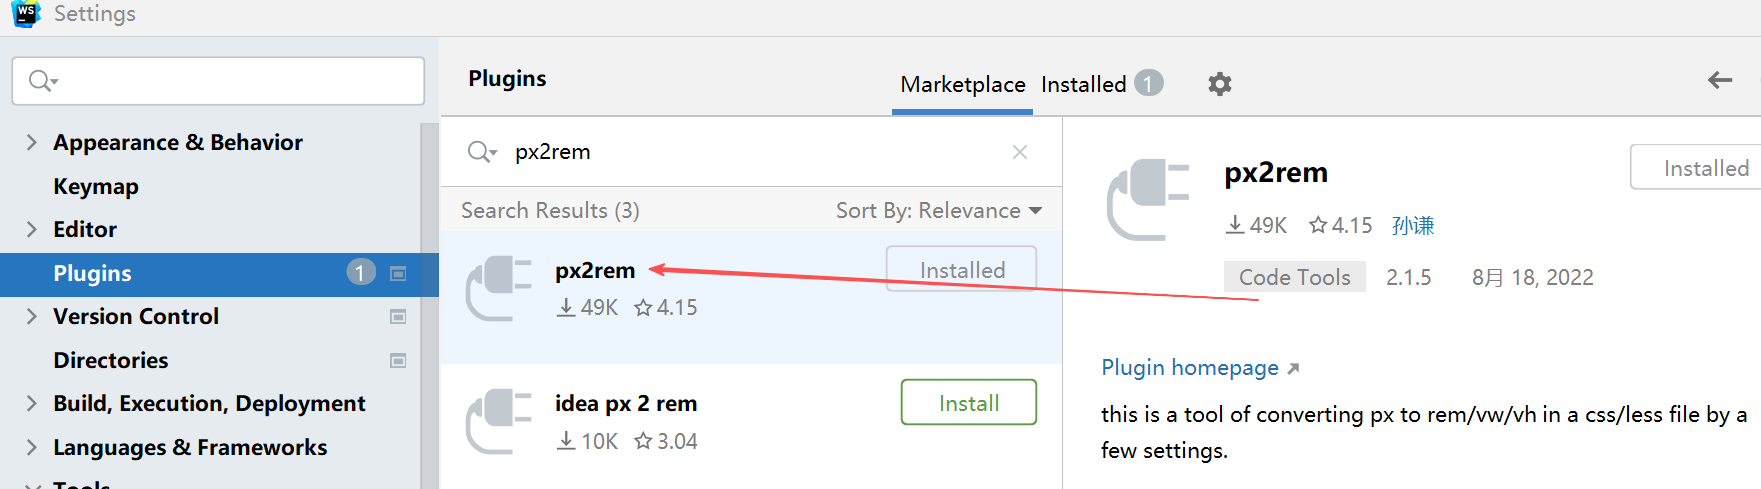The height and width of the screenshot is (489, 1761).
Task: Click Installed button in px2rem result
Action: click(x=961, y=269)
